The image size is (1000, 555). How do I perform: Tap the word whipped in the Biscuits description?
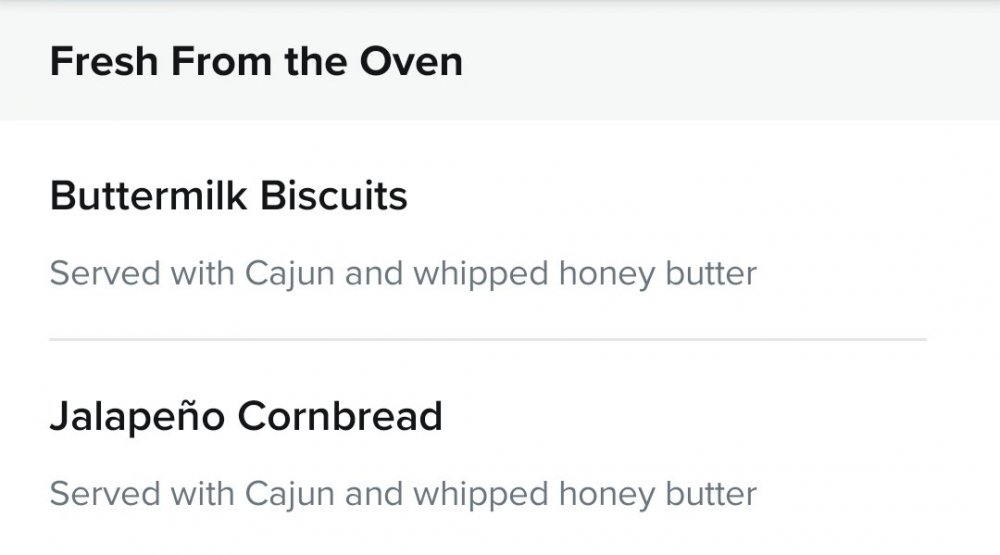click(x=481, y=275)
